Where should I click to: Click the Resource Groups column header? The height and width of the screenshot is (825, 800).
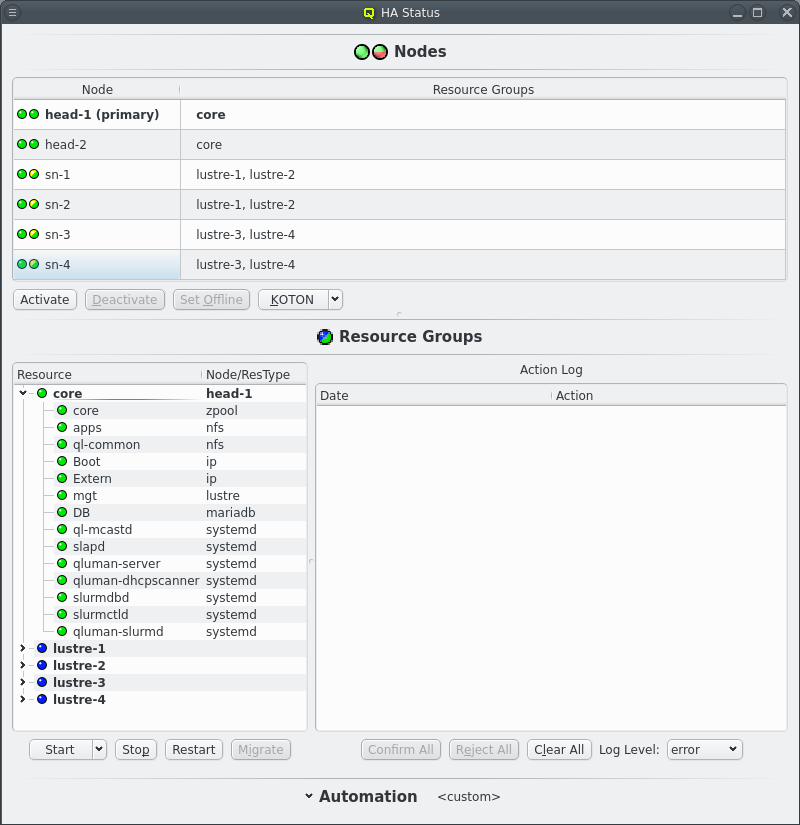tap(483, 89)
